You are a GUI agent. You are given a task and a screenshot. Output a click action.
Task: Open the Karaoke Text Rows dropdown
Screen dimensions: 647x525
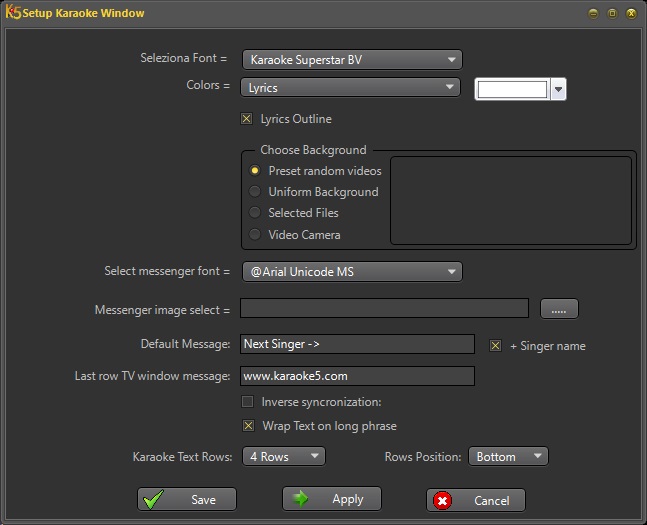283,457
